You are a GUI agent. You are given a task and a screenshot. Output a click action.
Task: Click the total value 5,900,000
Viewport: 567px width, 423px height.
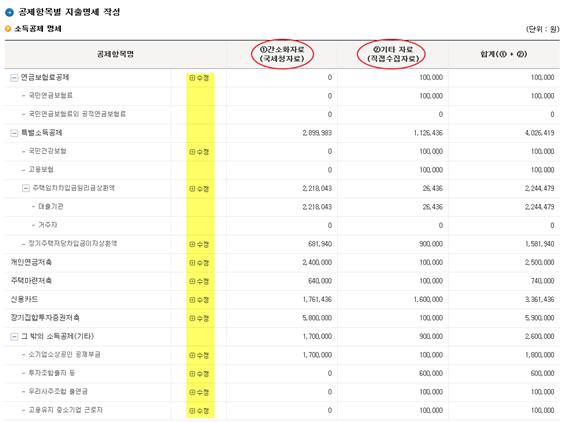(540, 318)
